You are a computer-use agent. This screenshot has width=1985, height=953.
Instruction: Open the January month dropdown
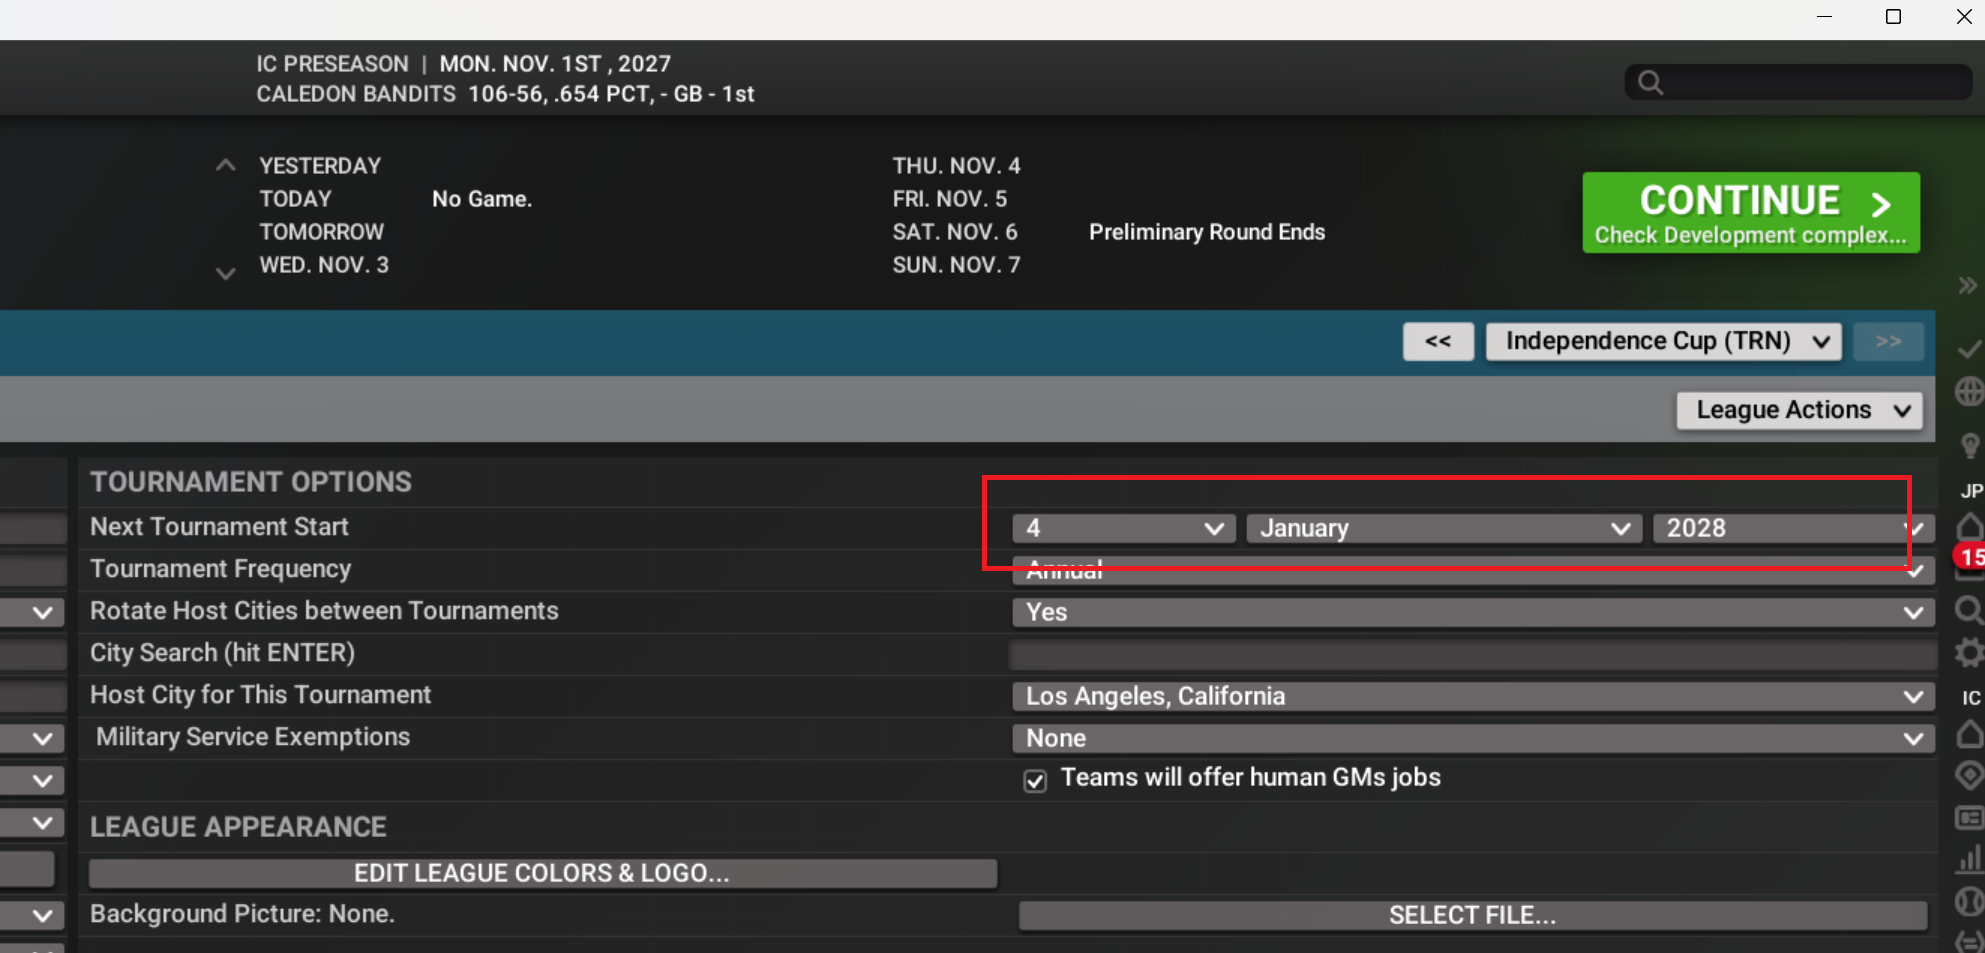tap(1443, 528)
